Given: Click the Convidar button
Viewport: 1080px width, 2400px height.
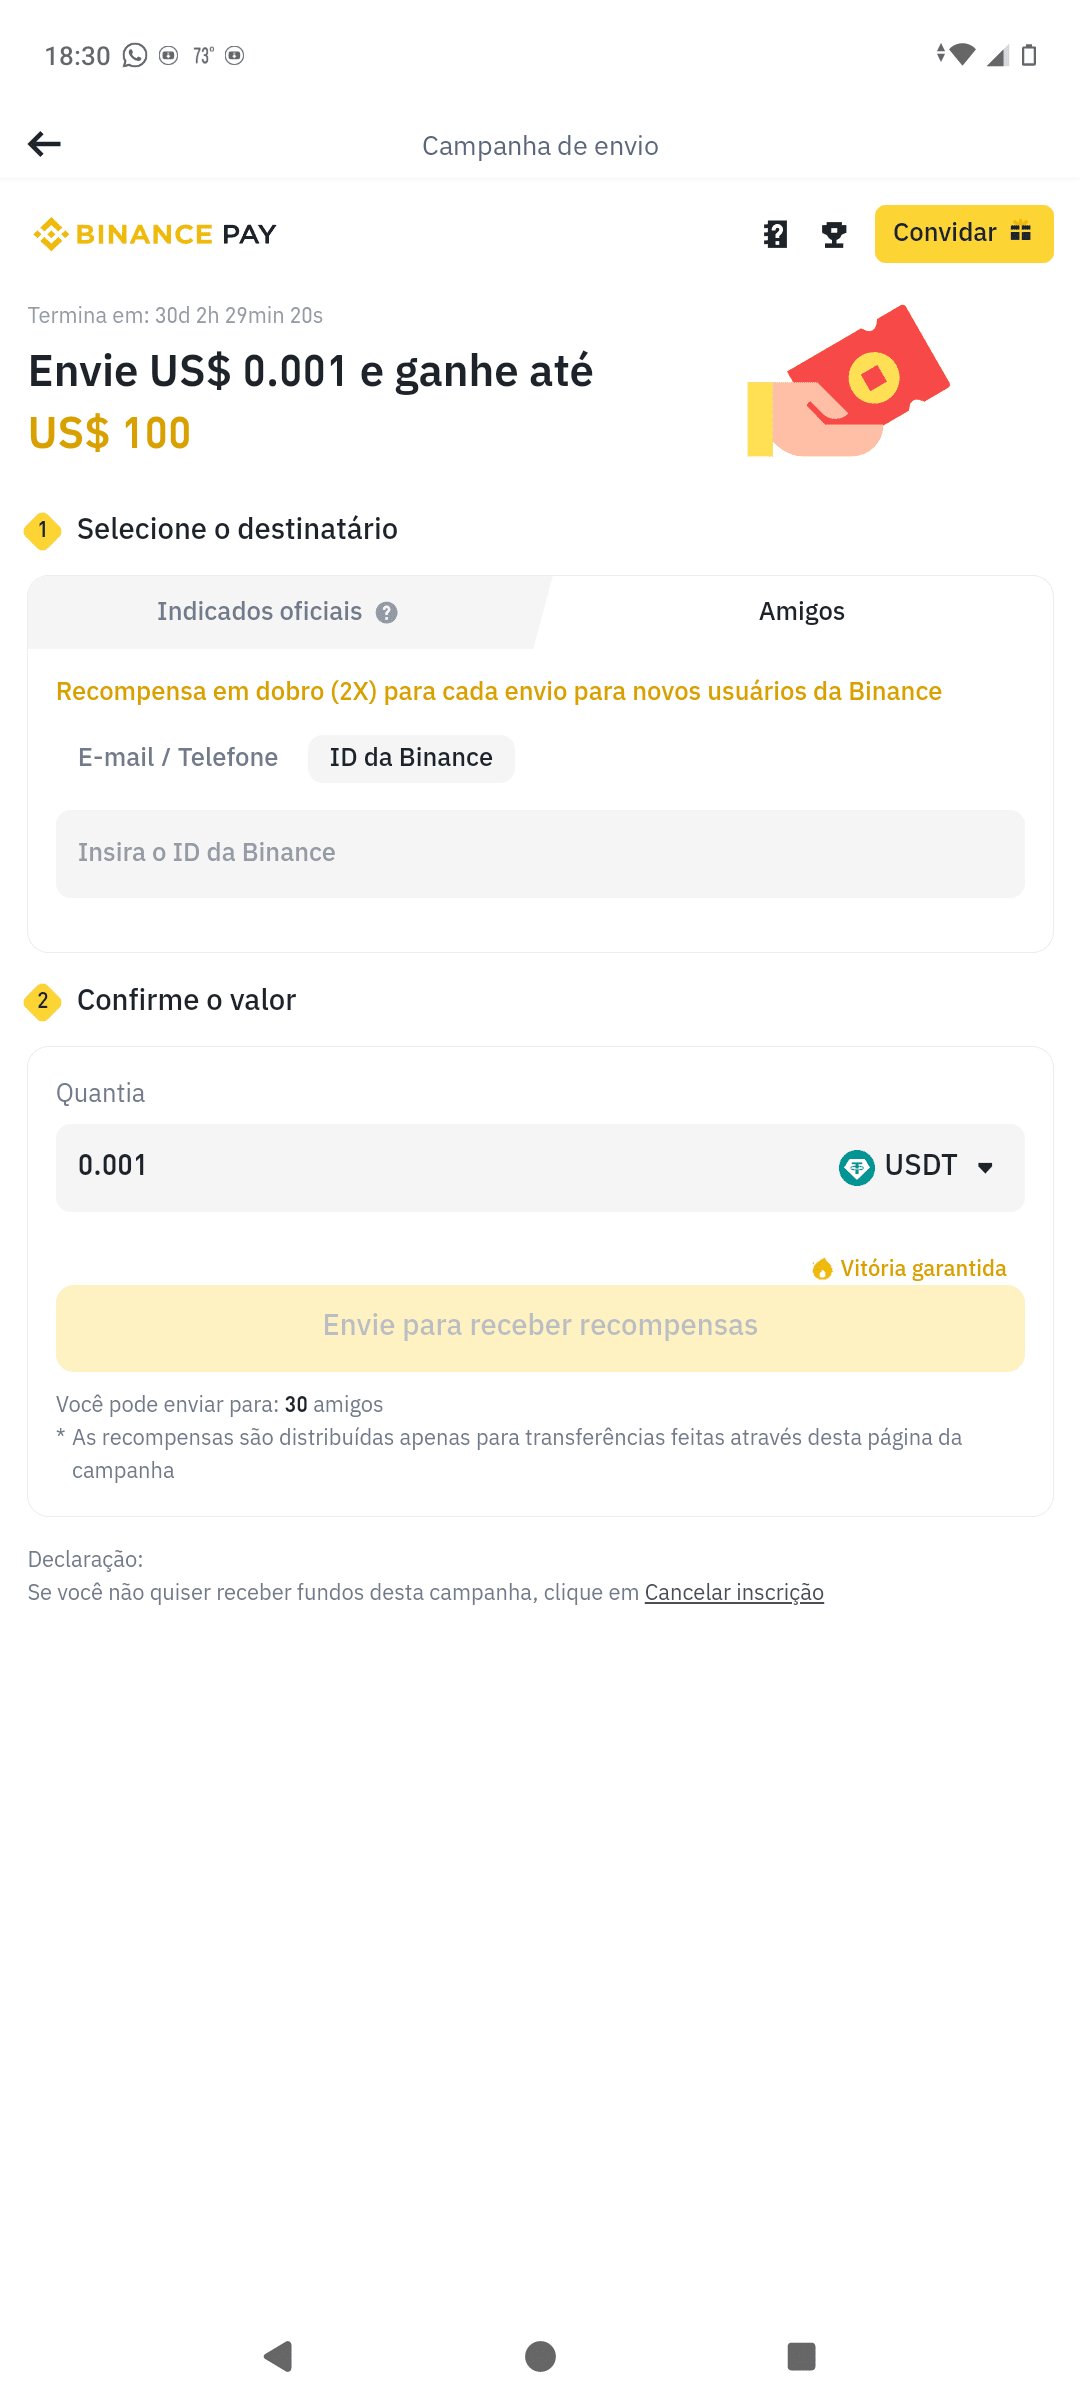Looking at the screenshot, I should [x=964, y=233].
